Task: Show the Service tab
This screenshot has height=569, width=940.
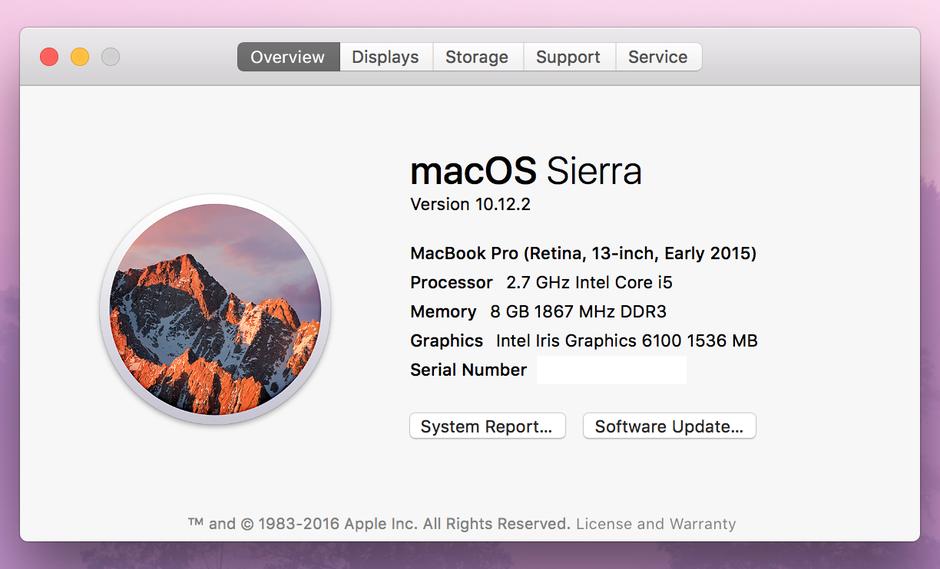Action: pyautogui.click(x=657, y=57)
